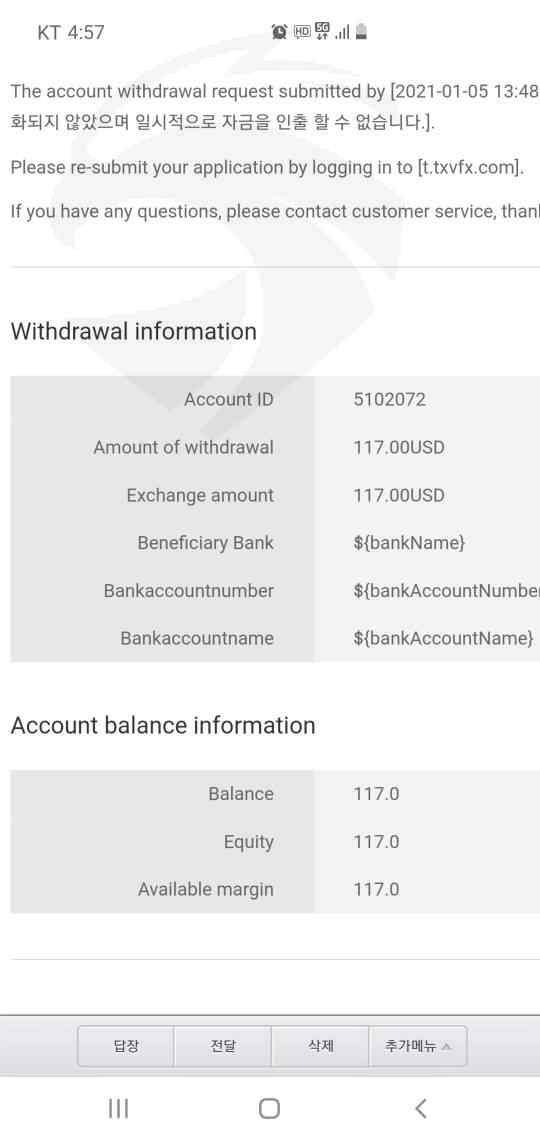Tap the HD voice status icon

[302, 31]
